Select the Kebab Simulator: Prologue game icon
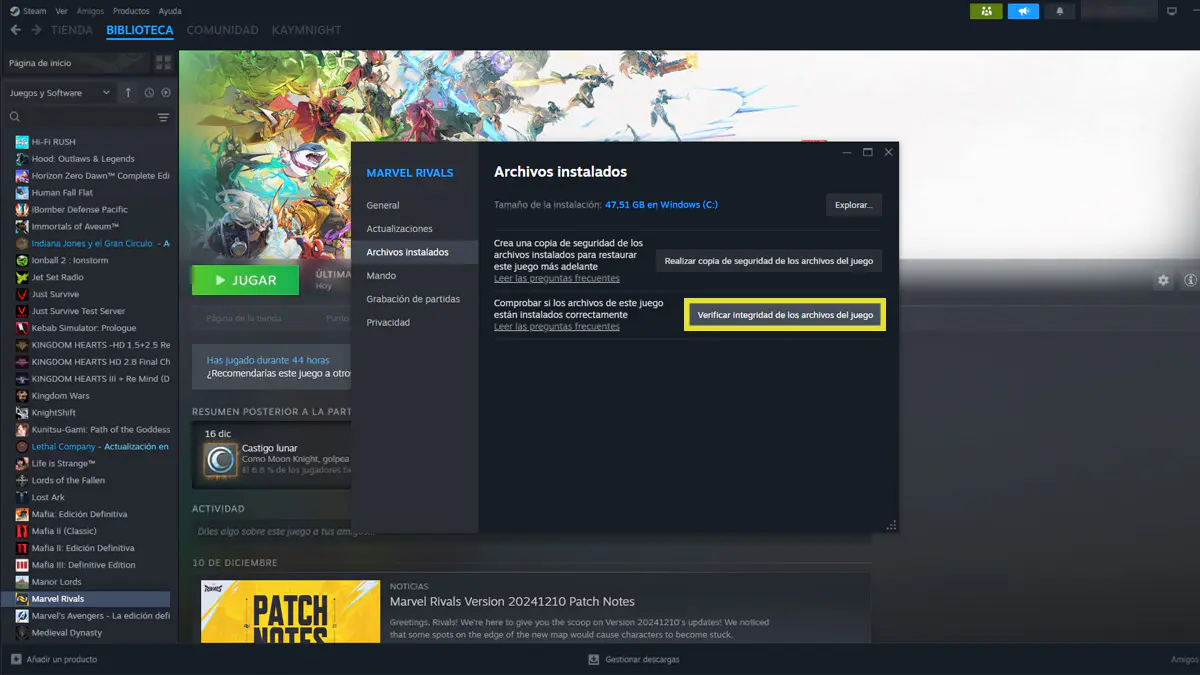 pyautogui.click(x=22, y=328)
